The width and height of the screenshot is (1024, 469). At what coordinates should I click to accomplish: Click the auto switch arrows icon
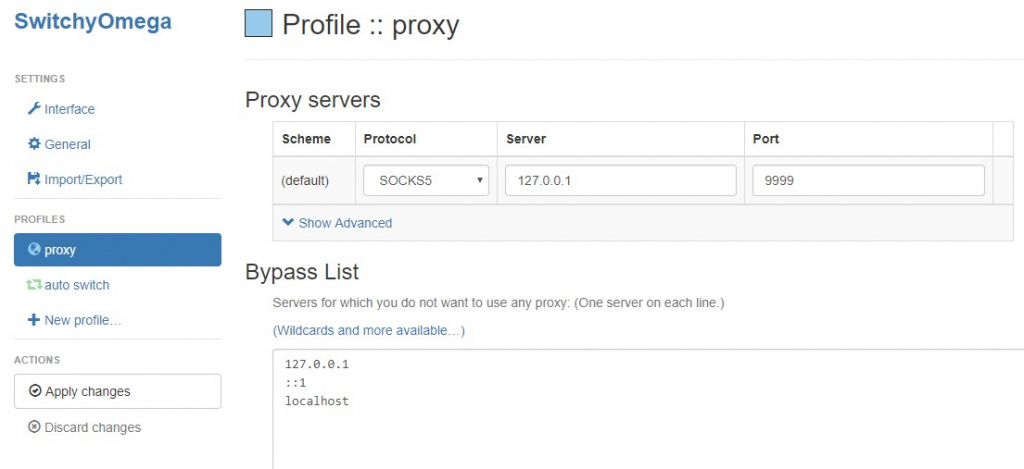pyautogui.click(x=34, y=285)
